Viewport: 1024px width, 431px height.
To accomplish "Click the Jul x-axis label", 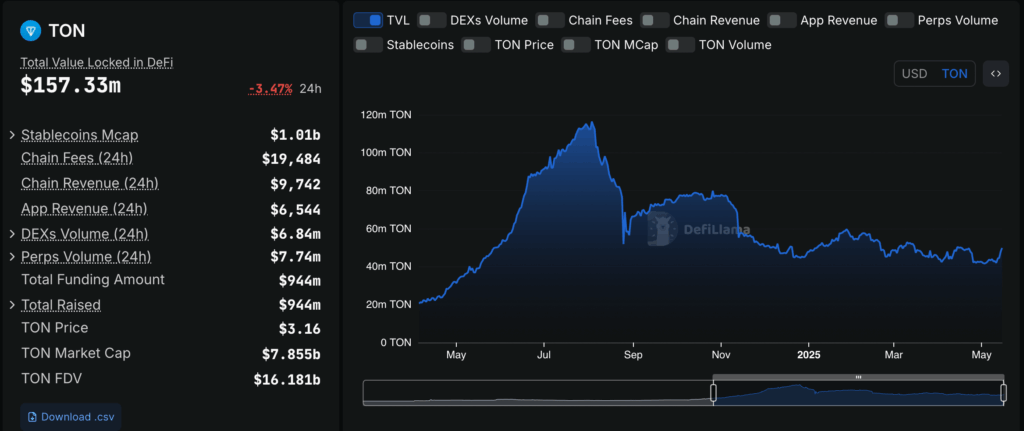I will click(544, 355).
